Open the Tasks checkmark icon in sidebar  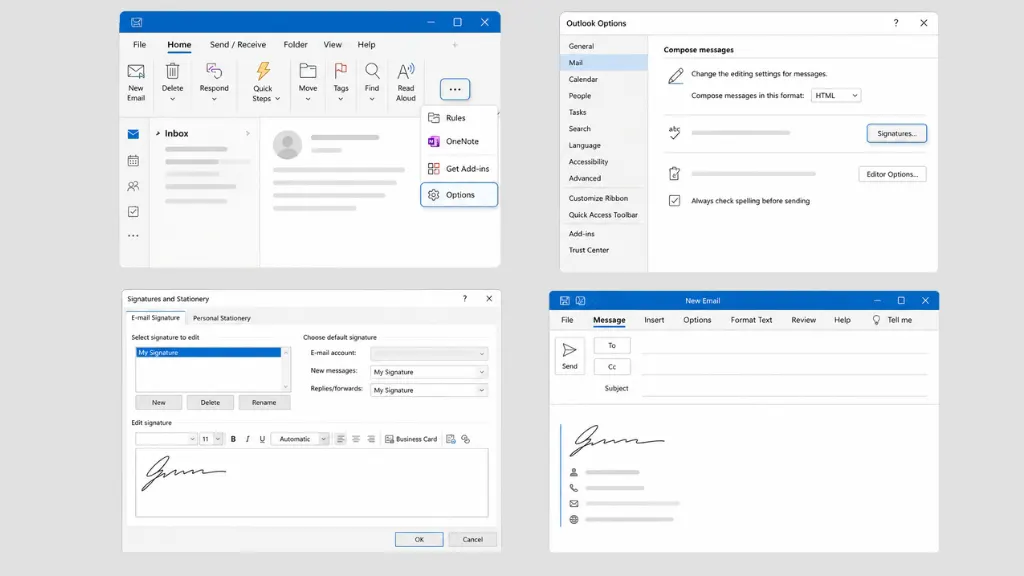[133, 212]
